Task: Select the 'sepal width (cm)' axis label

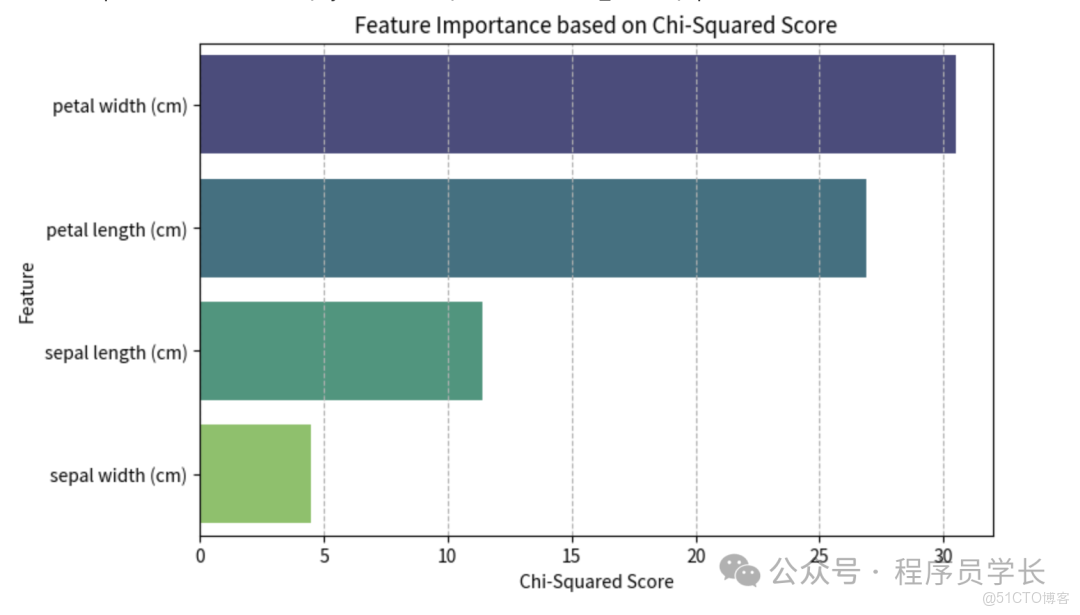Action: tap(118, 475)
